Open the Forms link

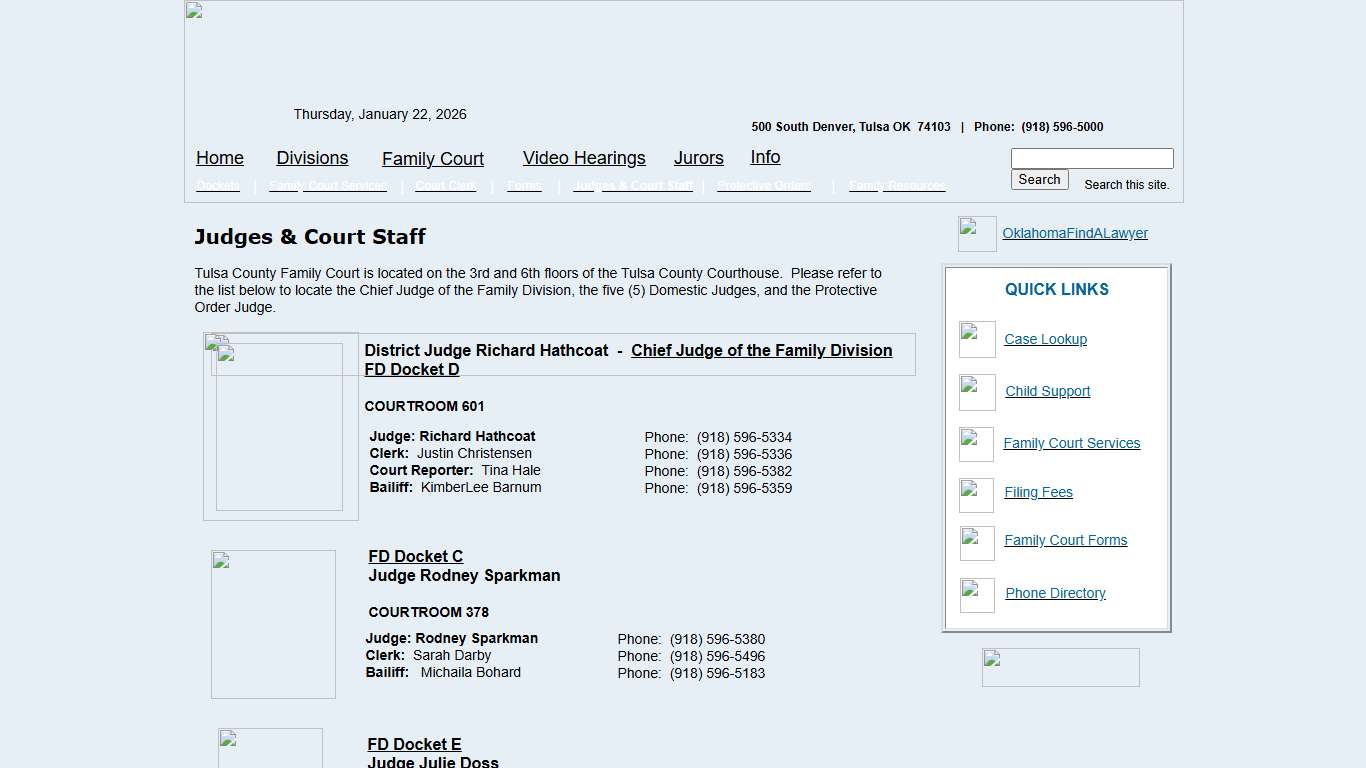(524, 185)
